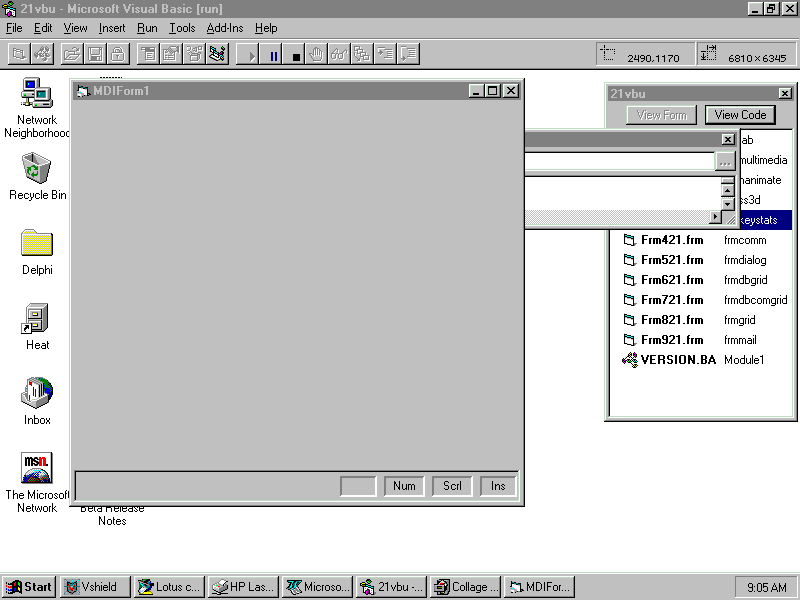The image size is (800, 600).
Task: Toggle the Lock Controls padlock icon
Action: pos(117,54)
